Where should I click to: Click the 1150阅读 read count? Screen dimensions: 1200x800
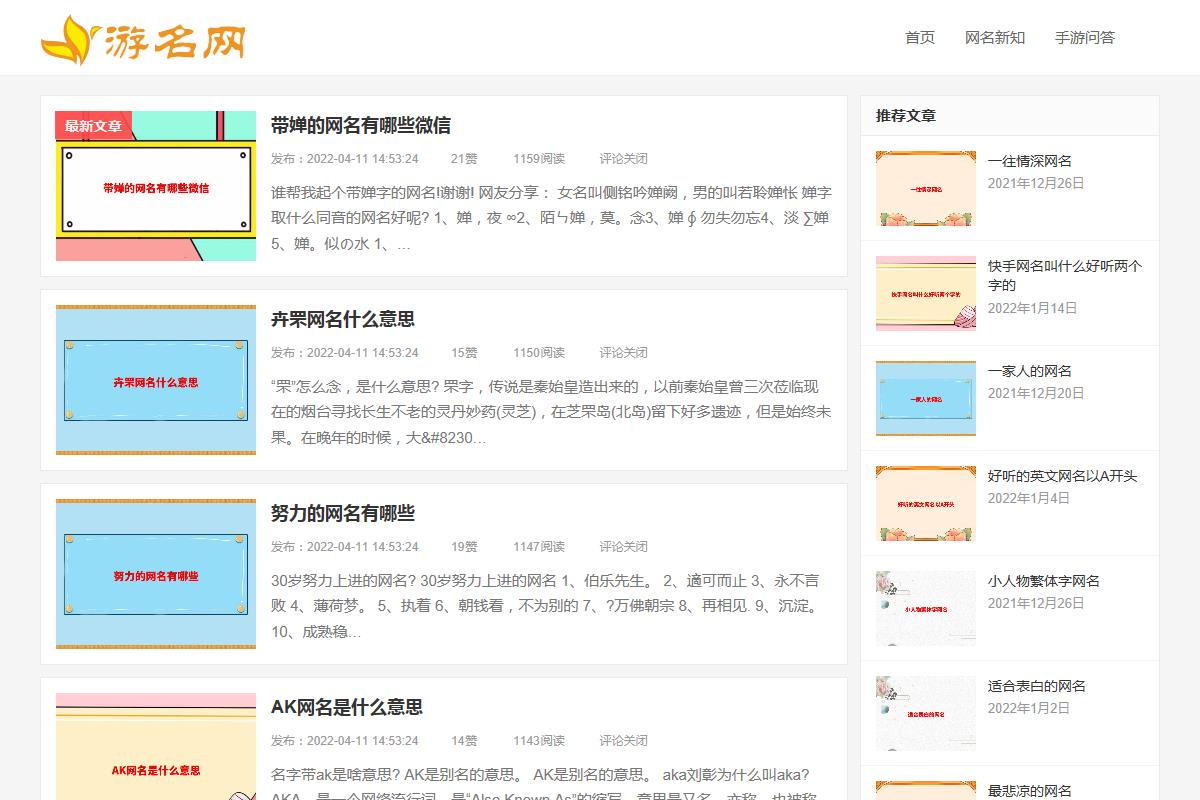539,352
